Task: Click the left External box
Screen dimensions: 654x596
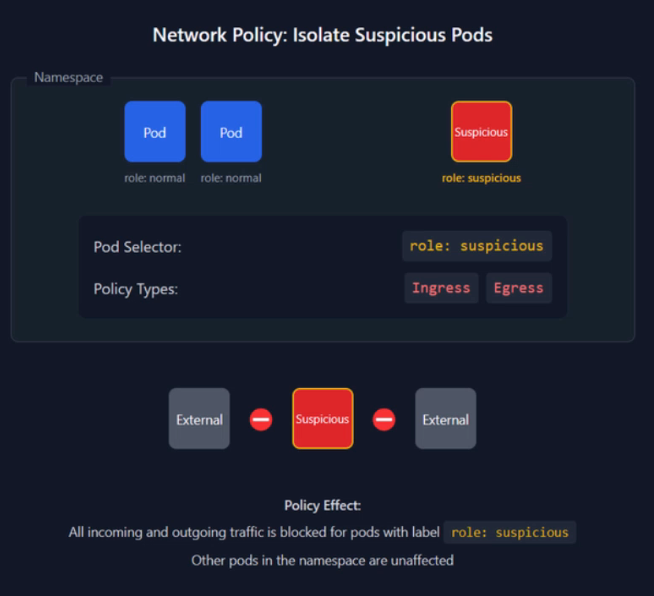Action: [199, 419]
